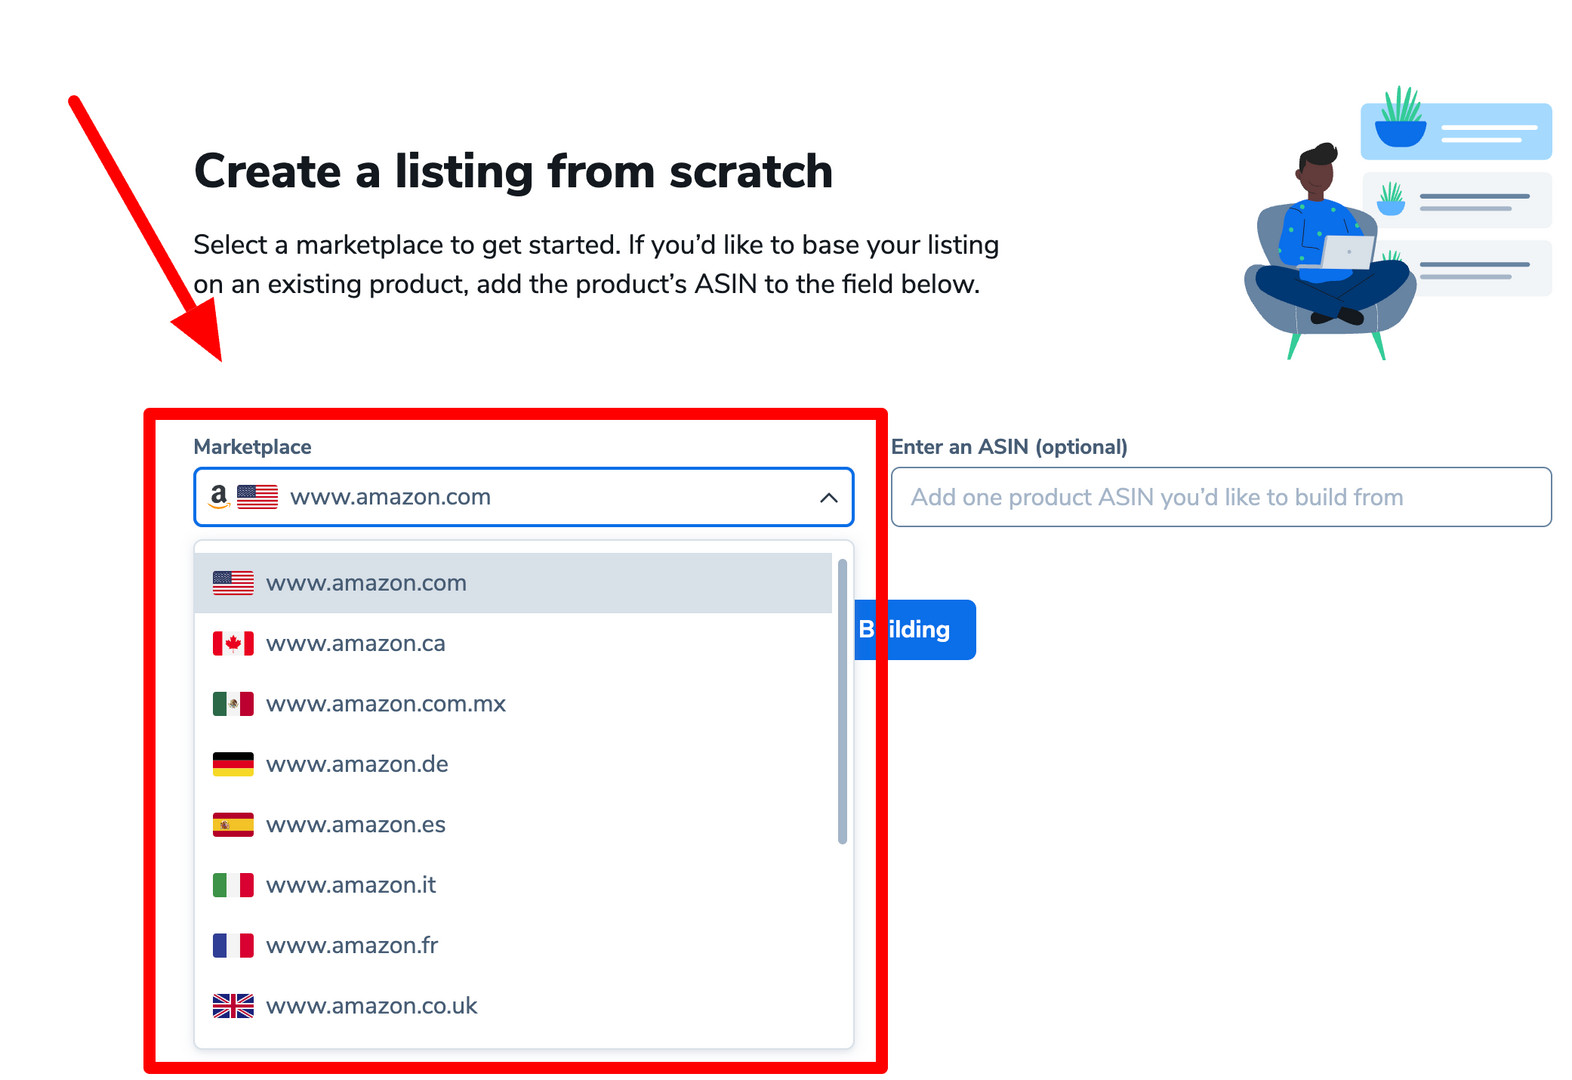This screenshot has width=1572, height=1080.
Task: Click the Amazon logo in Marketplace field
Action: (x=219, y=496)
